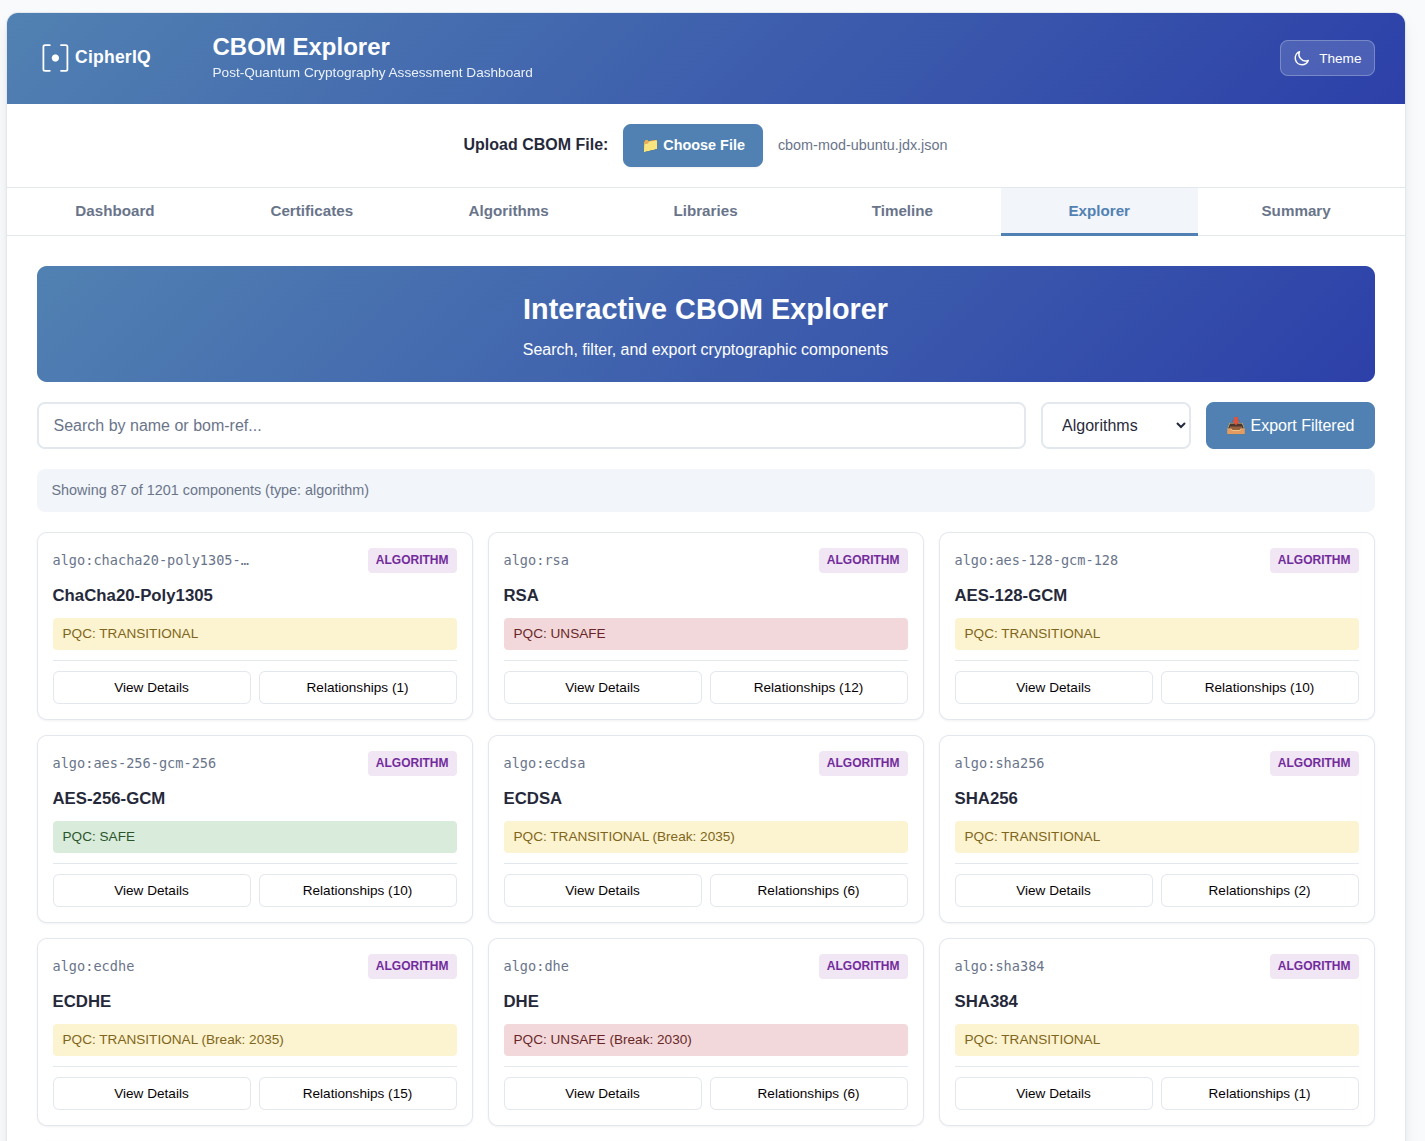Click the ALGORITHM badge on the ECDSA card

[862, 763]
